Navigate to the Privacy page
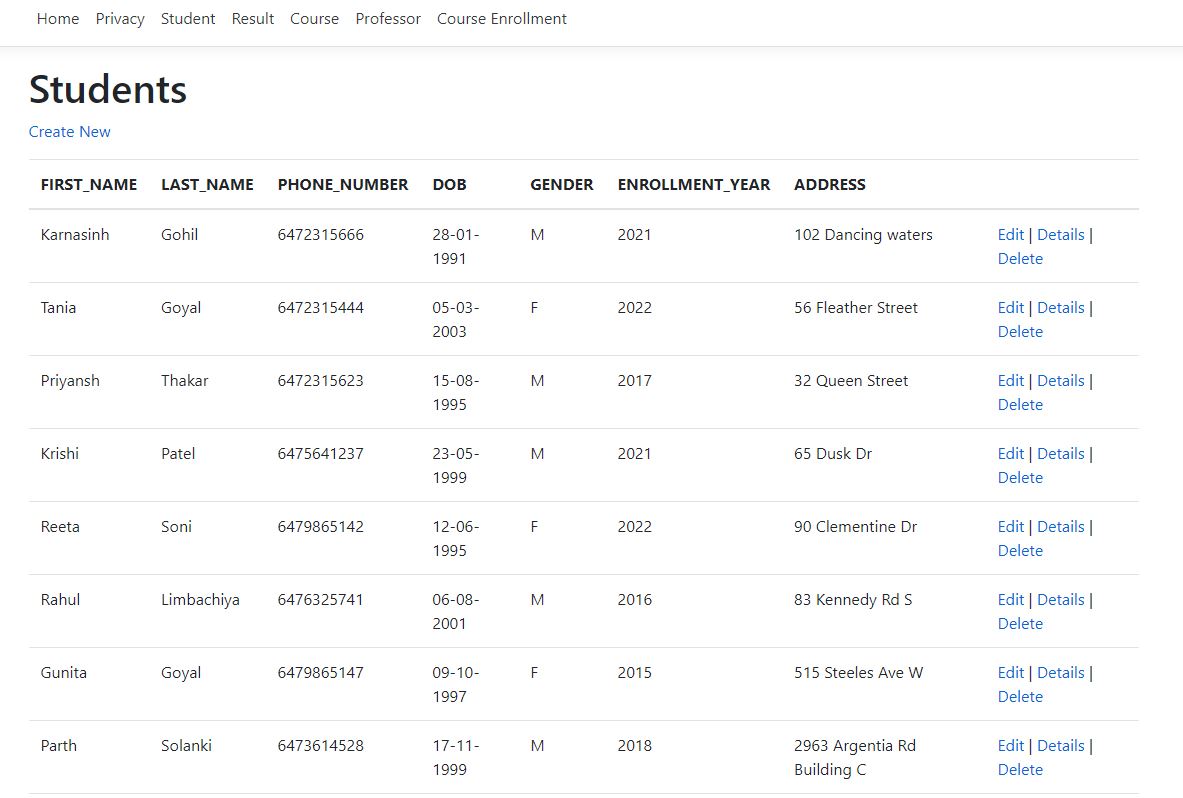Screen dimensions: 1183x798 coord(119,18)
